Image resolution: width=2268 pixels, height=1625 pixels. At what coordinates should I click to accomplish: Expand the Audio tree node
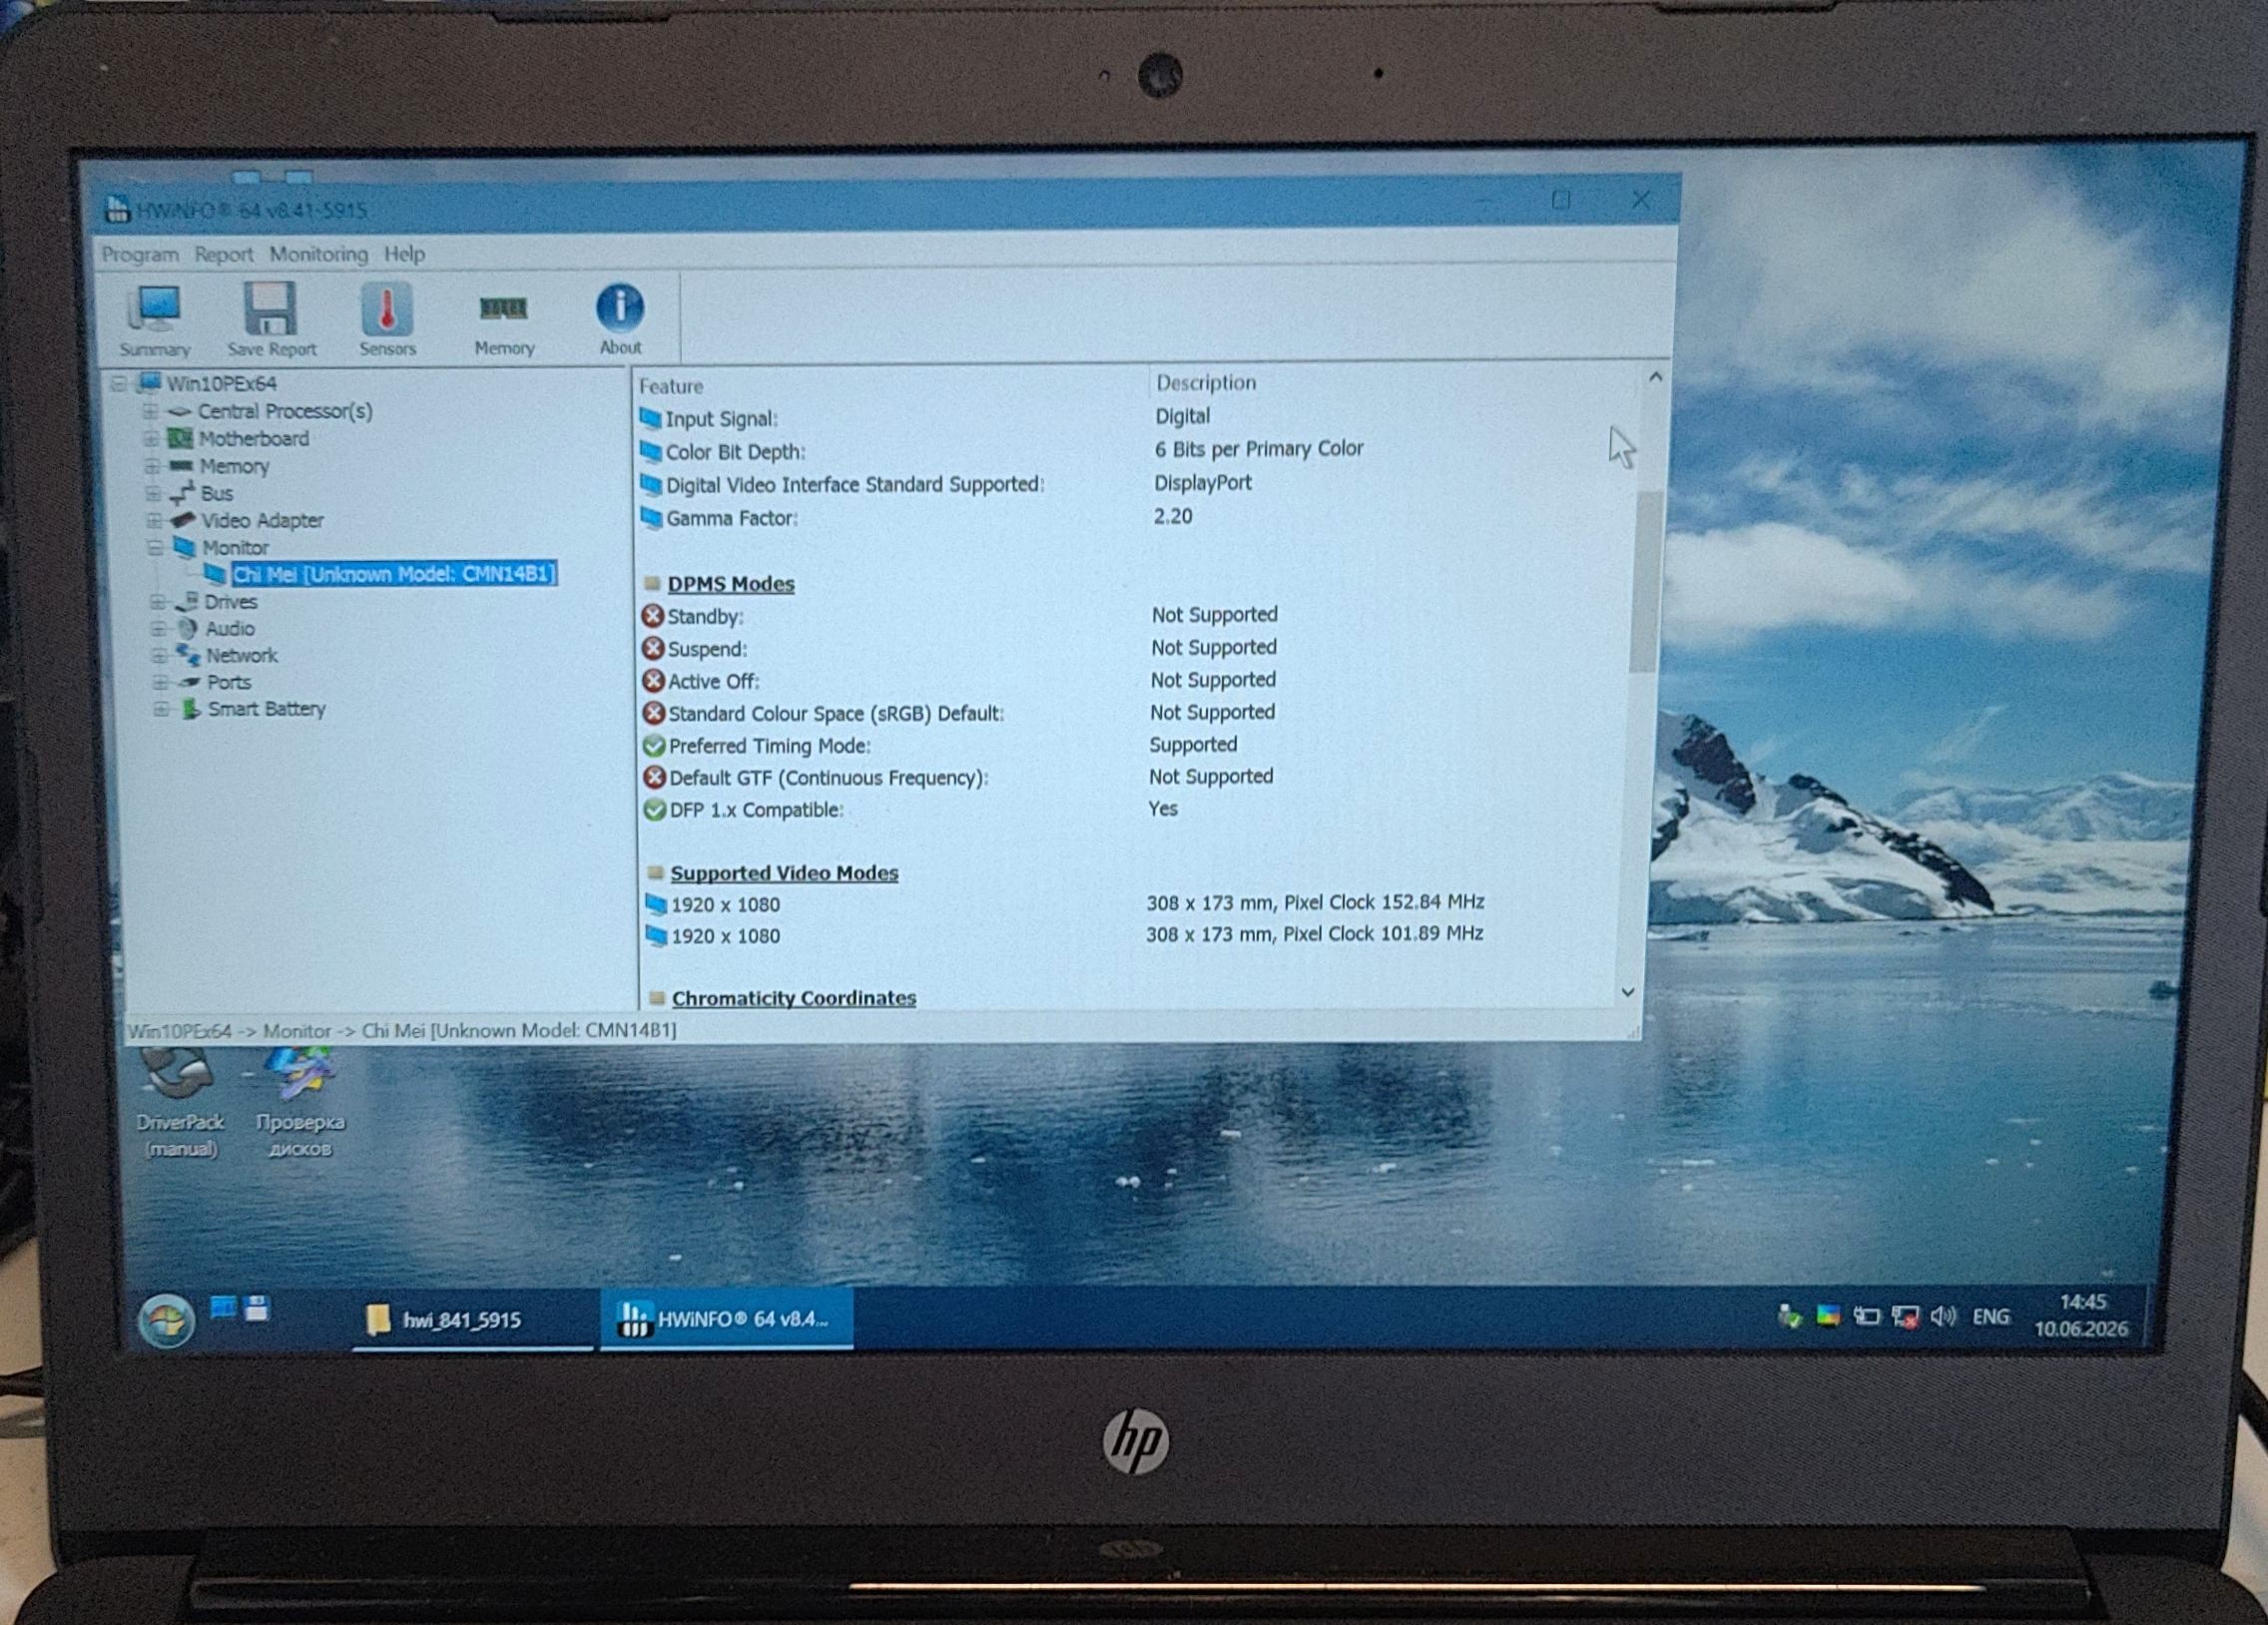coord(159,628)
